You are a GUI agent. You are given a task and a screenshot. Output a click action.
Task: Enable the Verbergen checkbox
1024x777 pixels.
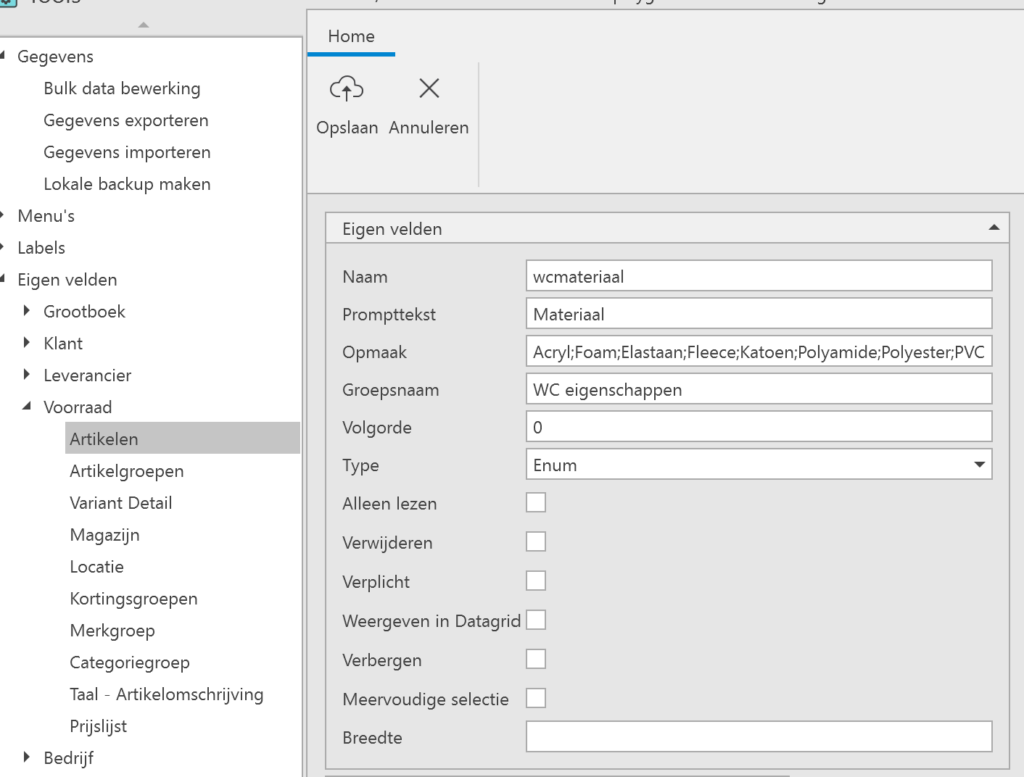point(536,659)
